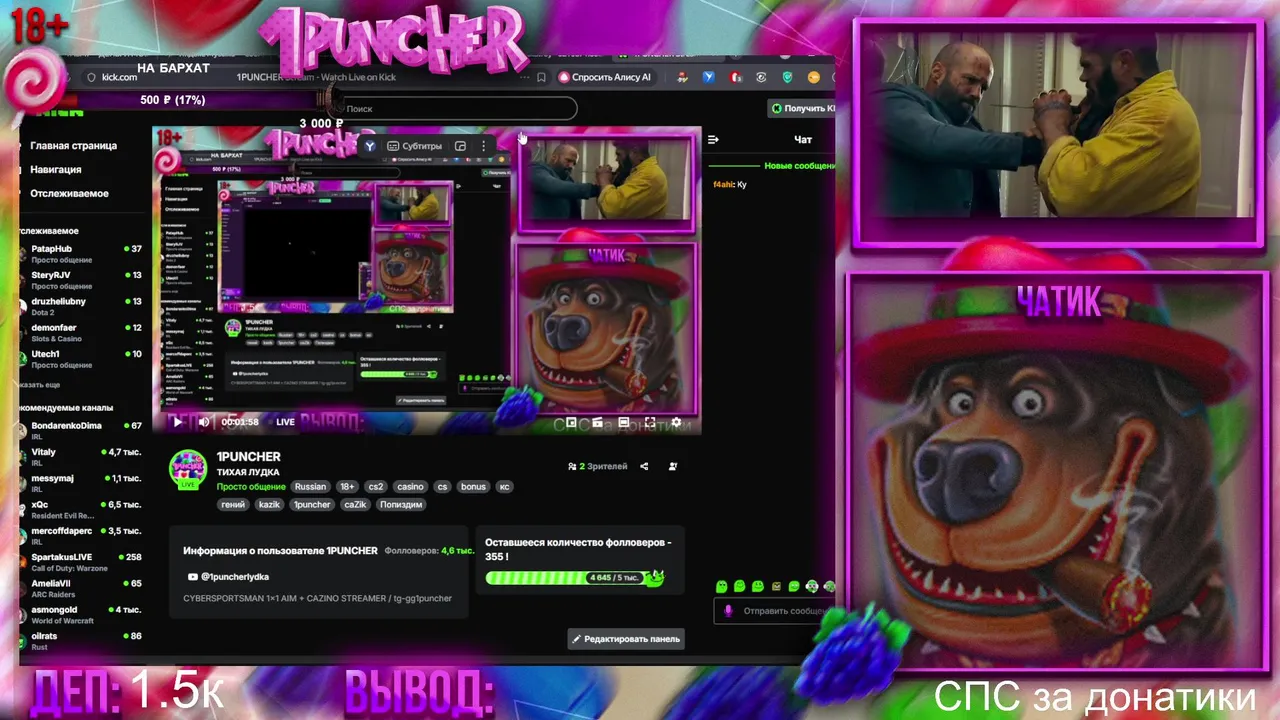
Task: Click the Получить KI… green button
Action: 803,108
